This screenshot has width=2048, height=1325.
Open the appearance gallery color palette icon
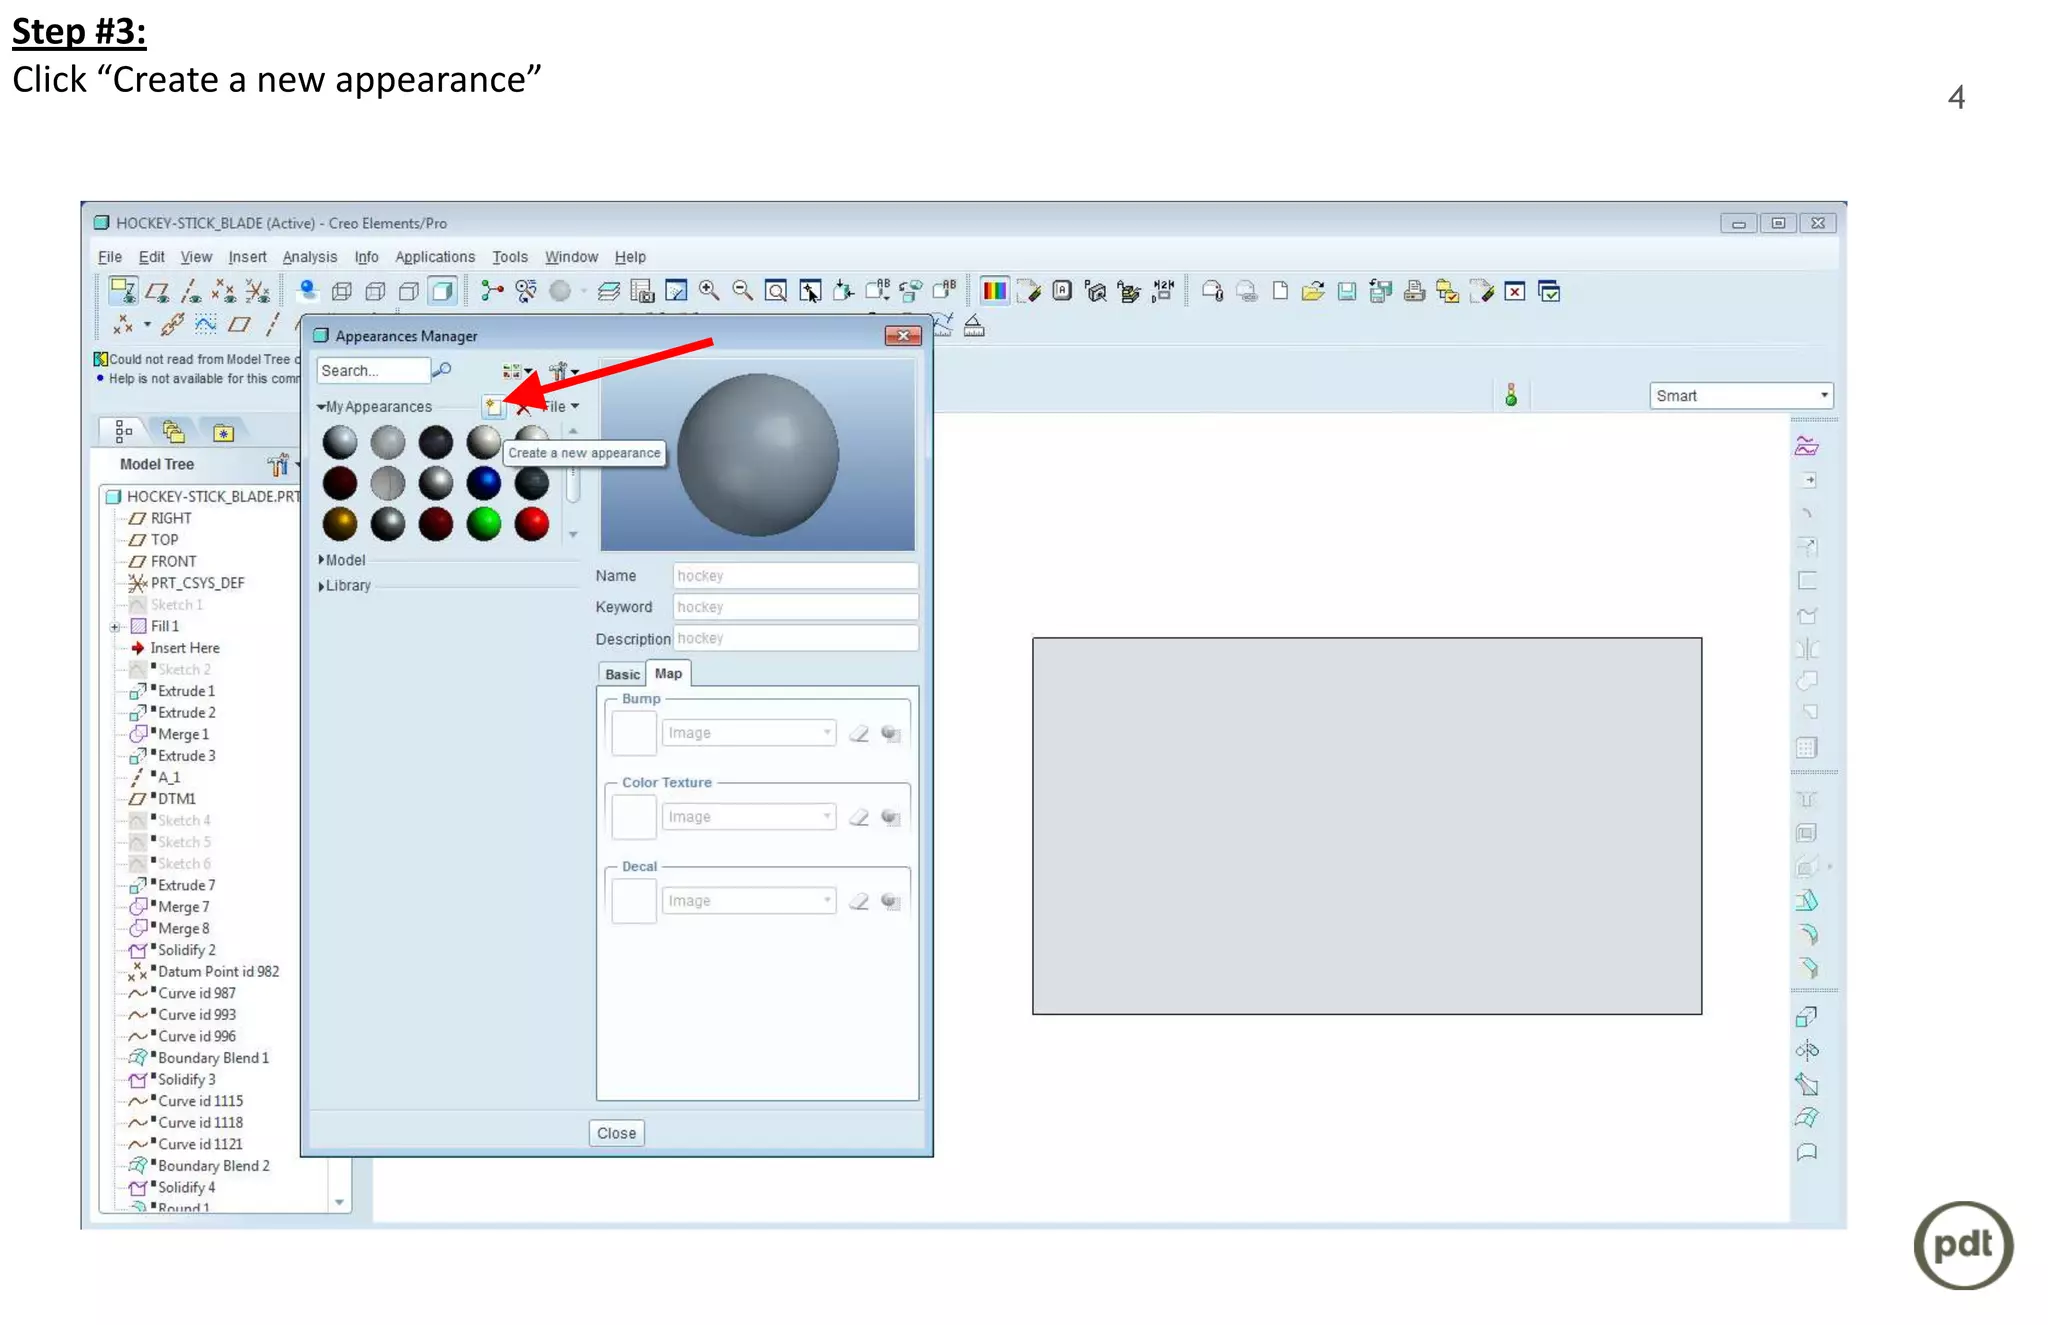click(x=994, y=291)
